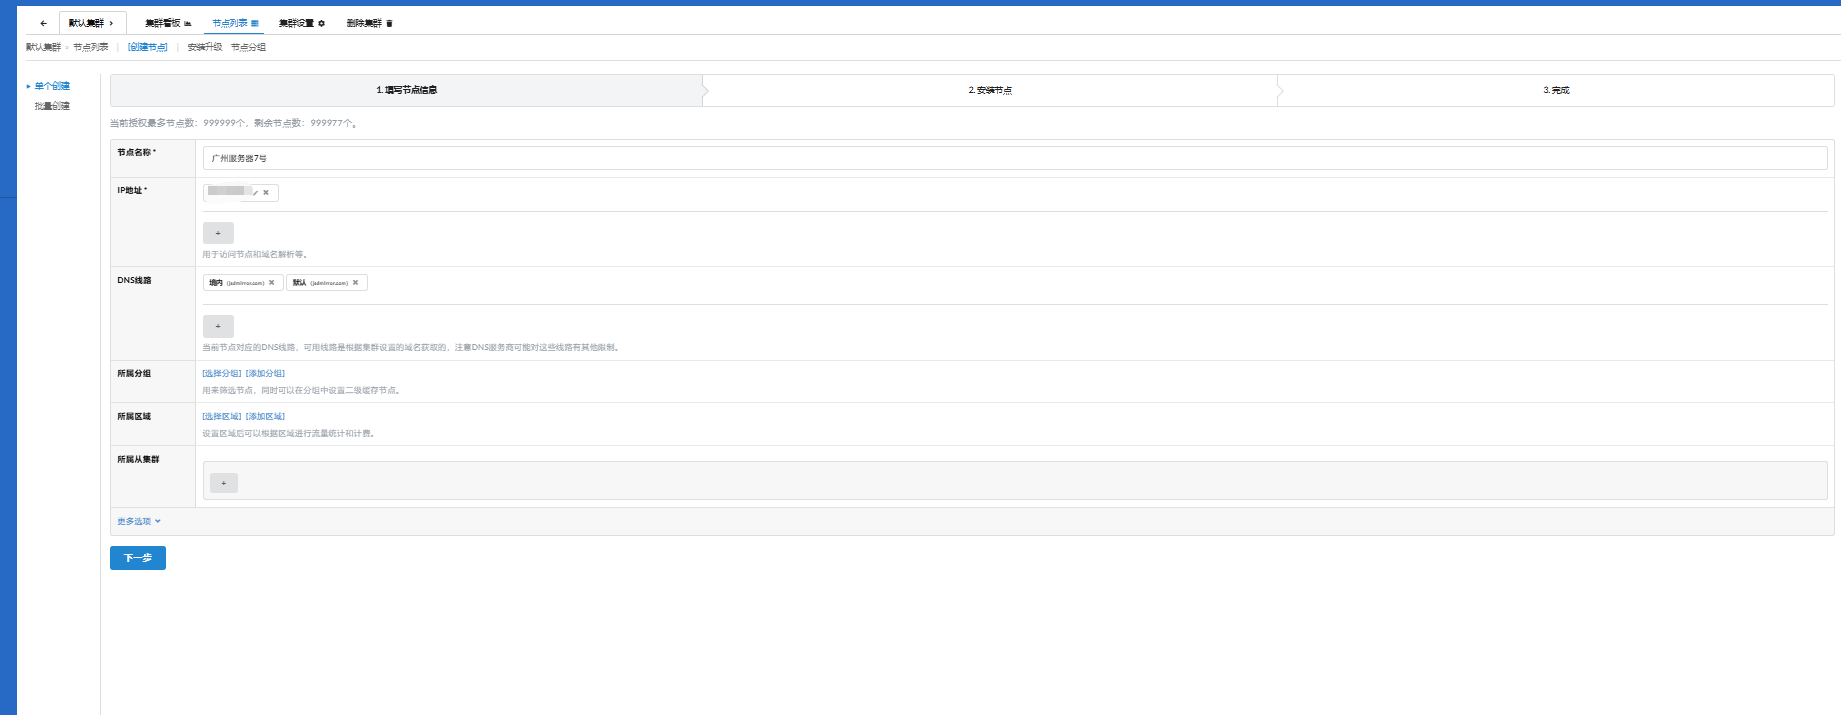Go to 默认集群 breadcrumb link
This screenshot has width=1841, height=715.
(43, 47)
